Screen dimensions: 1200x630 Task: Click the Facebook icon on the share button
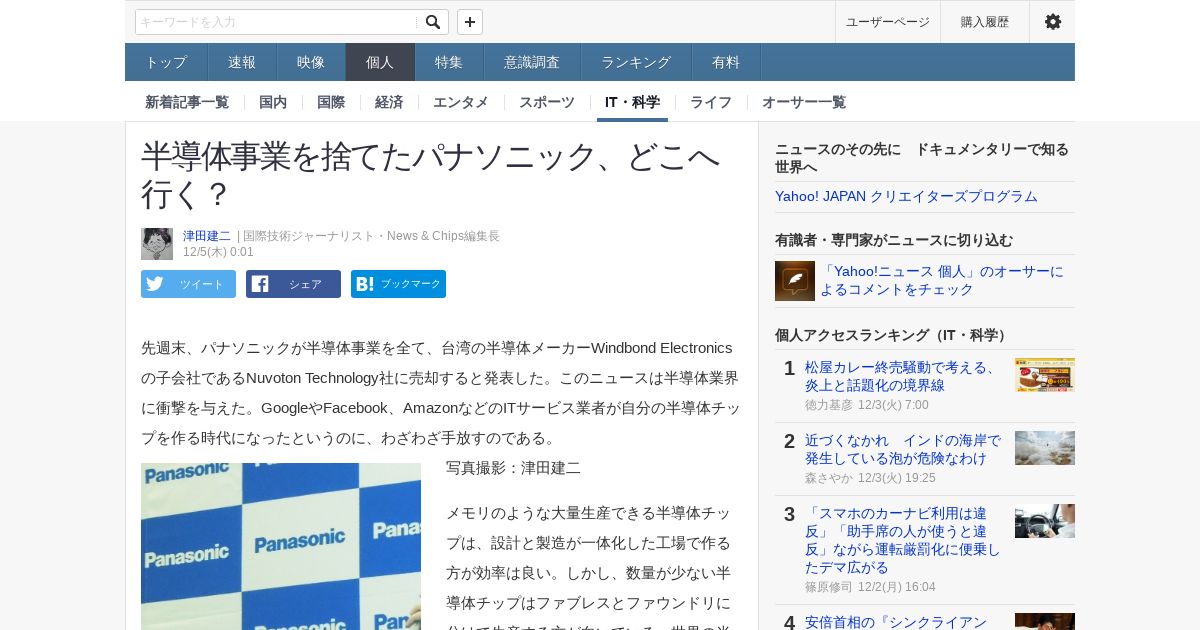coord(260,284)
